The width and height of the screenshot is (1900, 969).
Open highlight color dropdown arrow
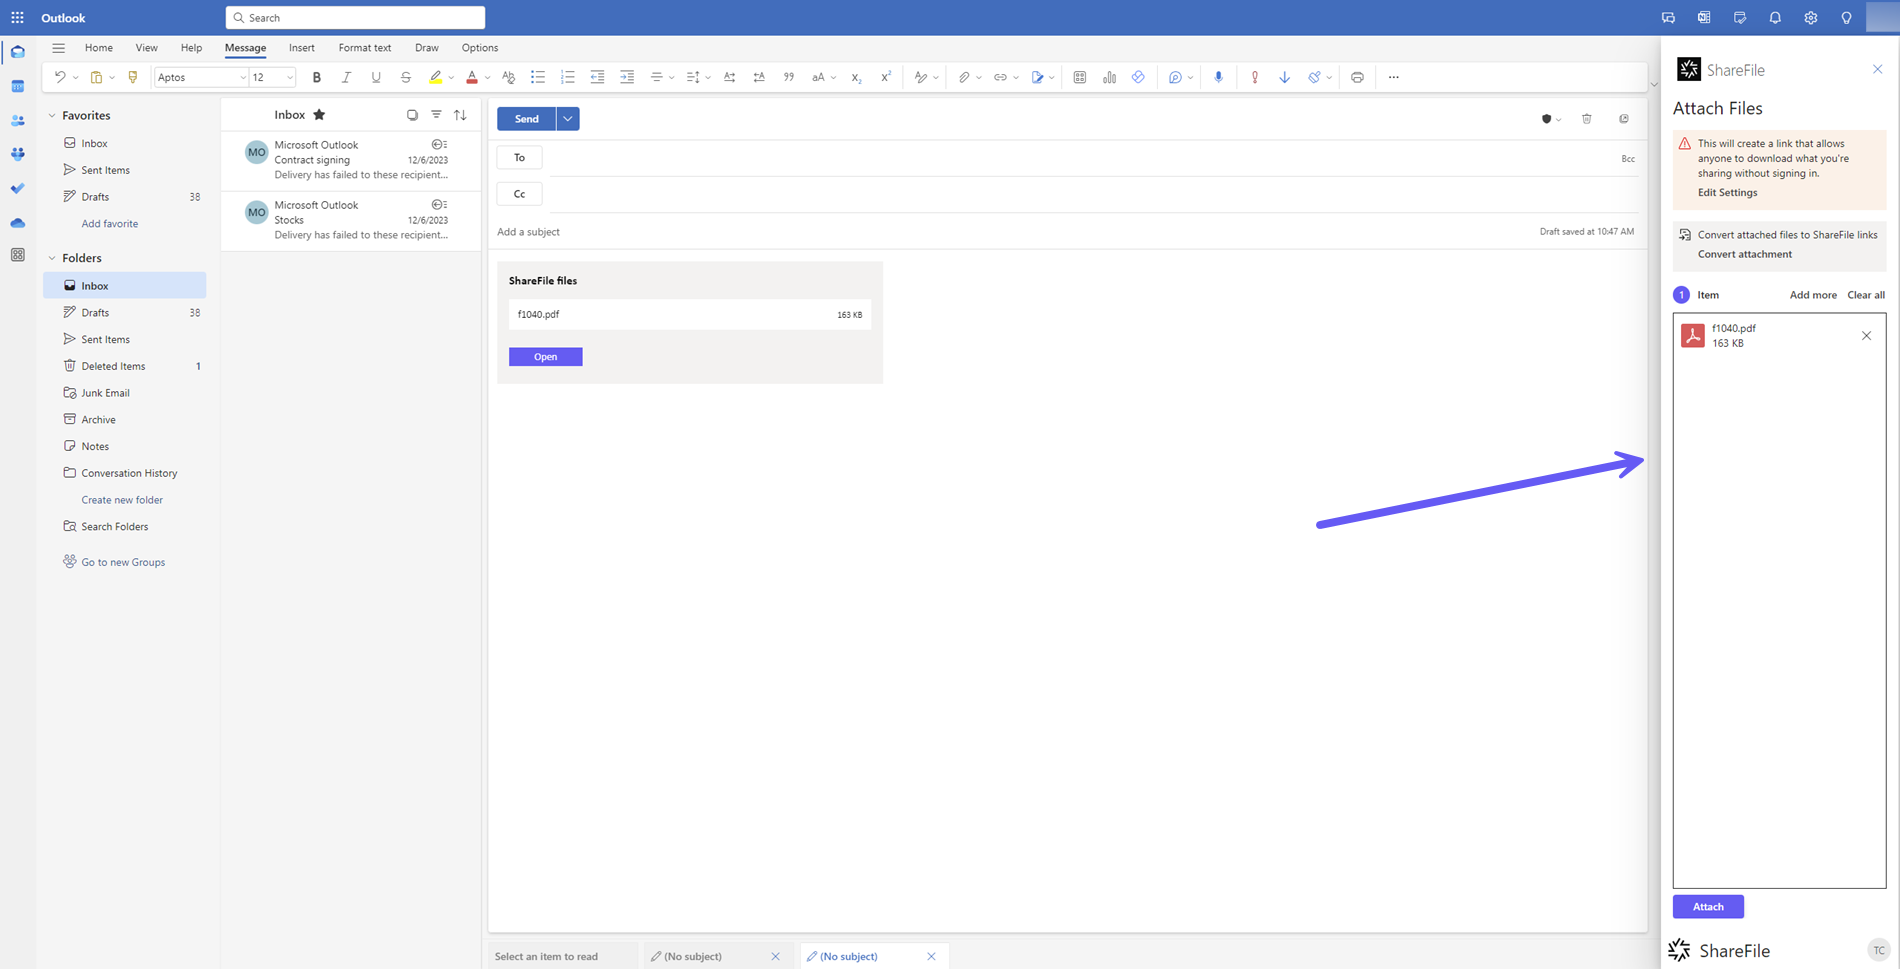point(451,78)
